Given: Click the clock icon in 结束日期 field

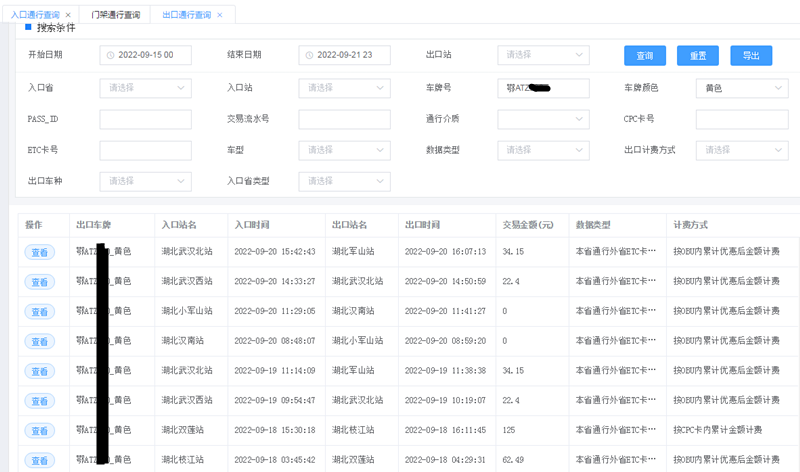Looking at the screenshot, I should [309, 55].
